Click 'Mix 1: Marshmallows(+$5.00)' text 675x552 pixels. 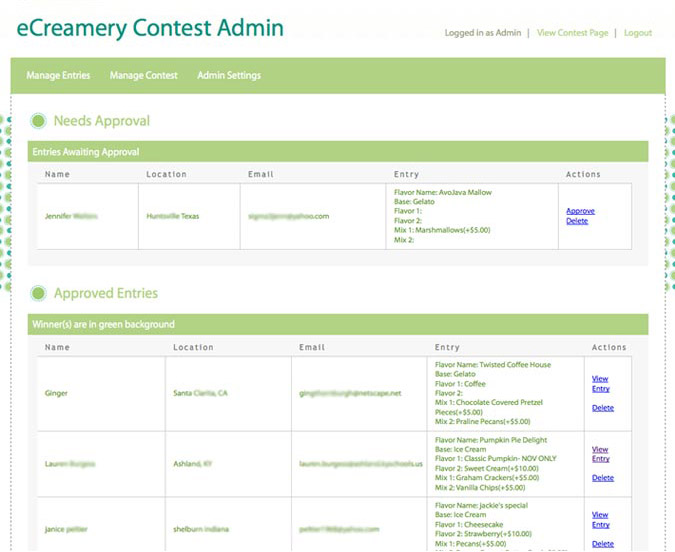442,230
